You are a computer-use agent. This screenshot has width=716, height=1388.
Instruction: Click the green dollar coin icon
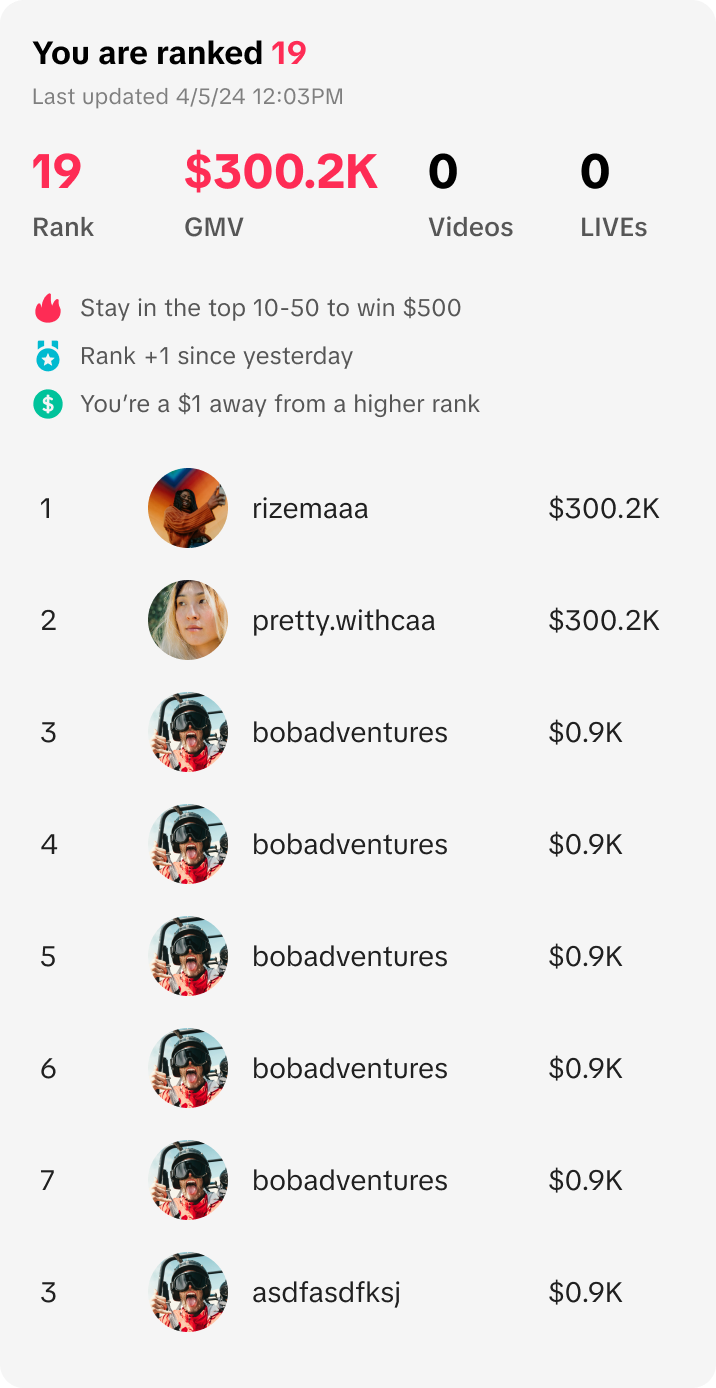coord(48,404)
